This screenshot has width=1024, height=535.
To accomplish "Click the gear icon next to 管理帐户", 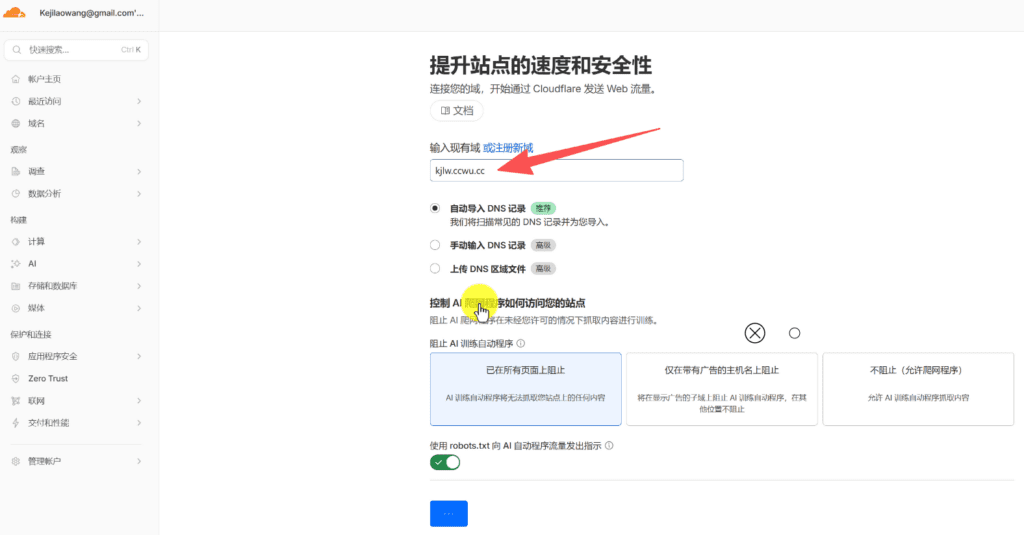I will tap(16, 461).
